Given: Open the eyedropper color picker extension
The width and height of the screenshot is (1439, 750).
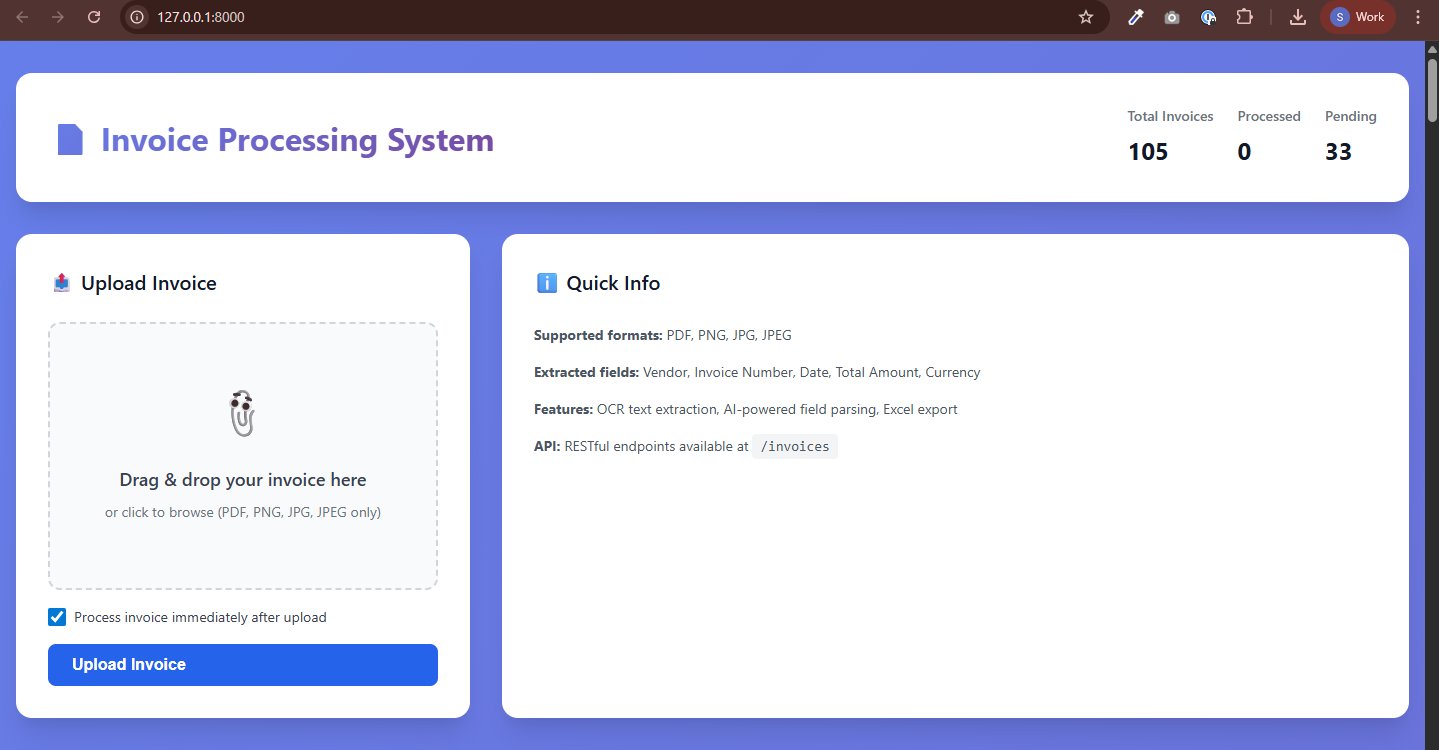Looking at the screenshot, I should point(1136,17).
